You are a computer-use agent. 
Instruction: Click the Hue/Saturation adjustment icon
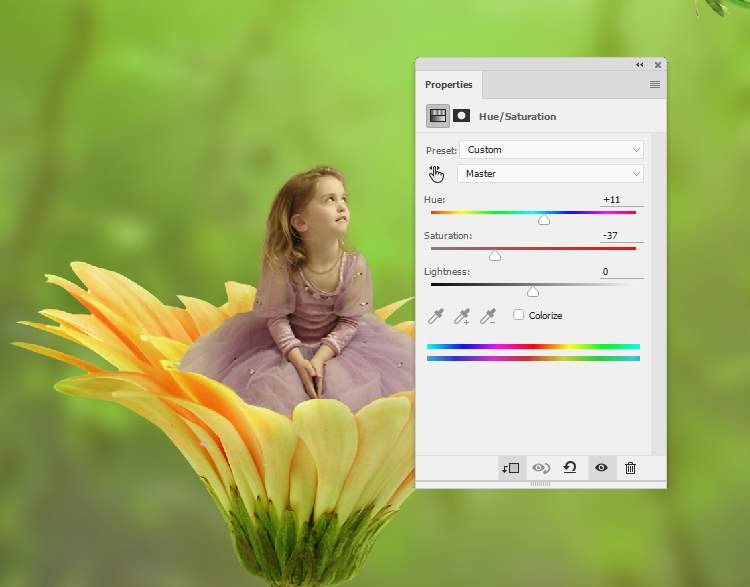(438, 116)
